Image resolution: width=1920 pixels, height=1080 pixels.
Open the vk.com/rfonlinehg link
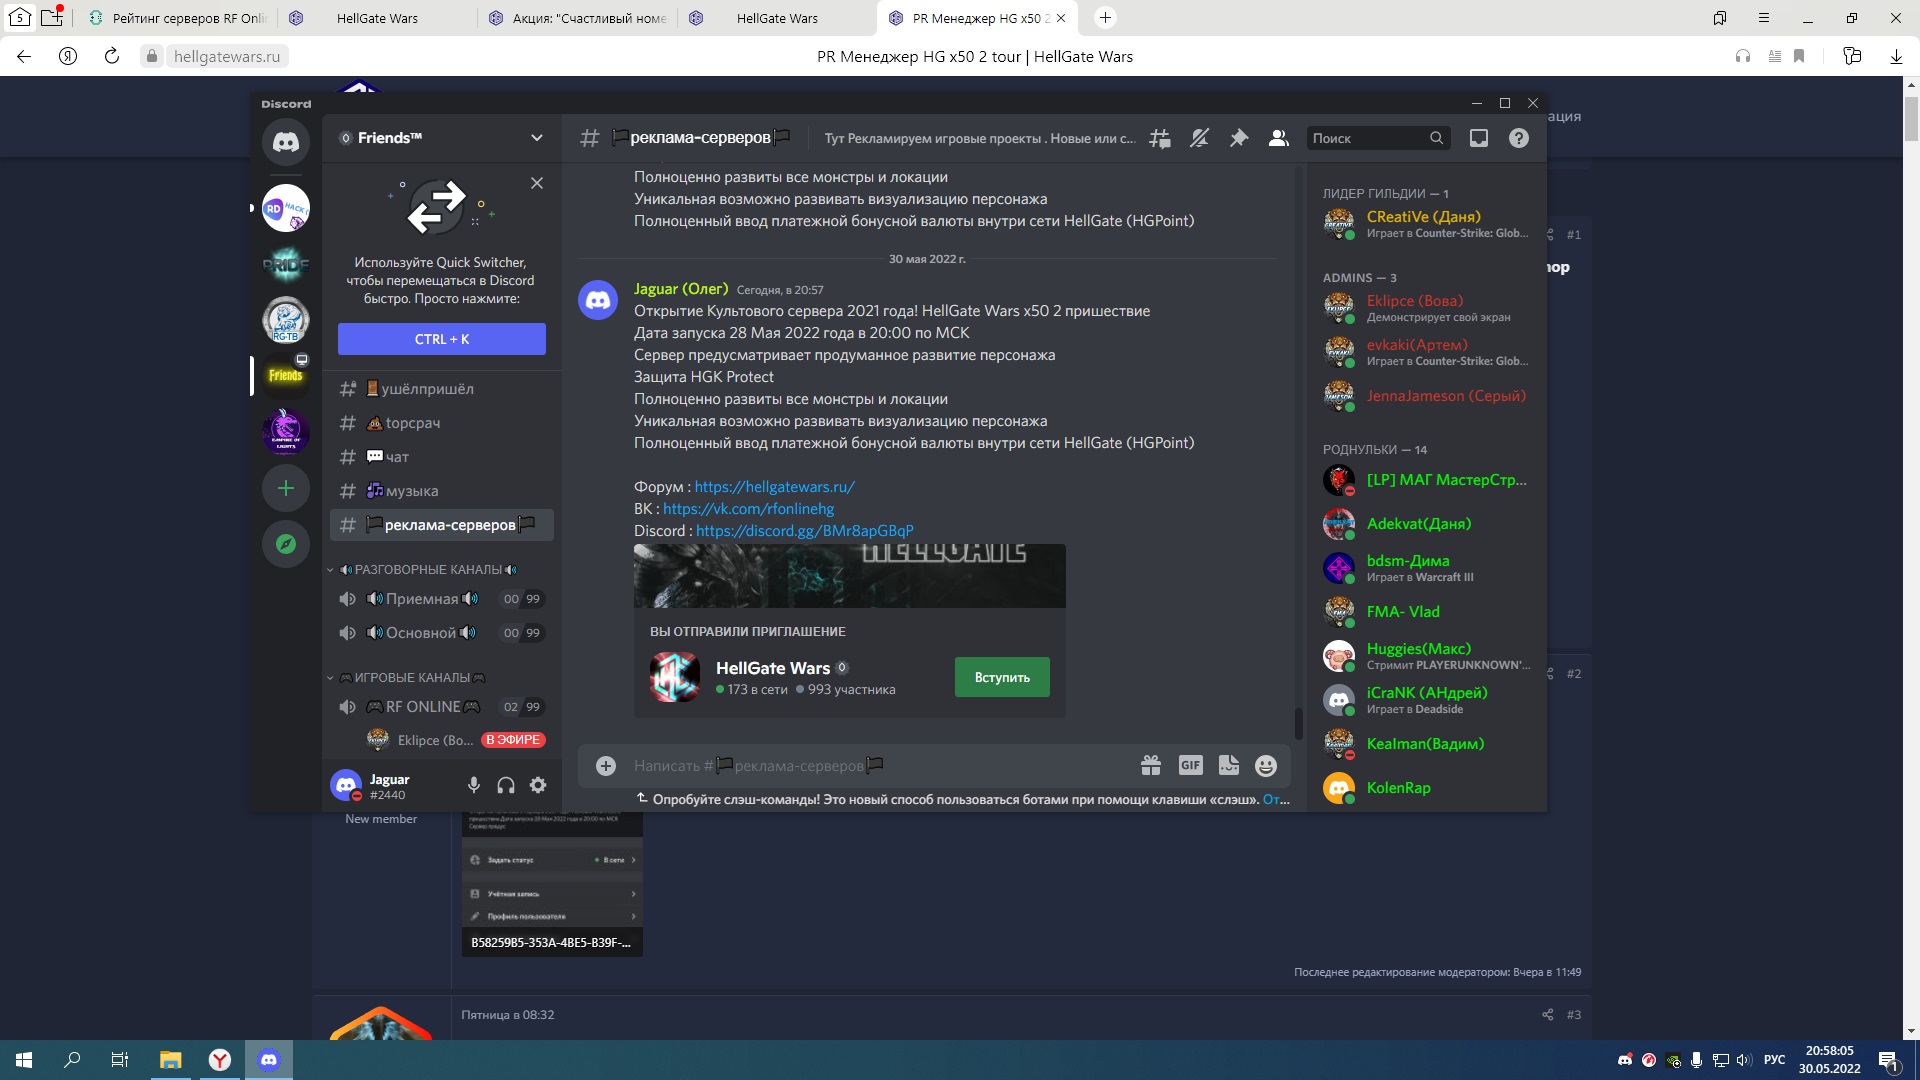(748, 509)
